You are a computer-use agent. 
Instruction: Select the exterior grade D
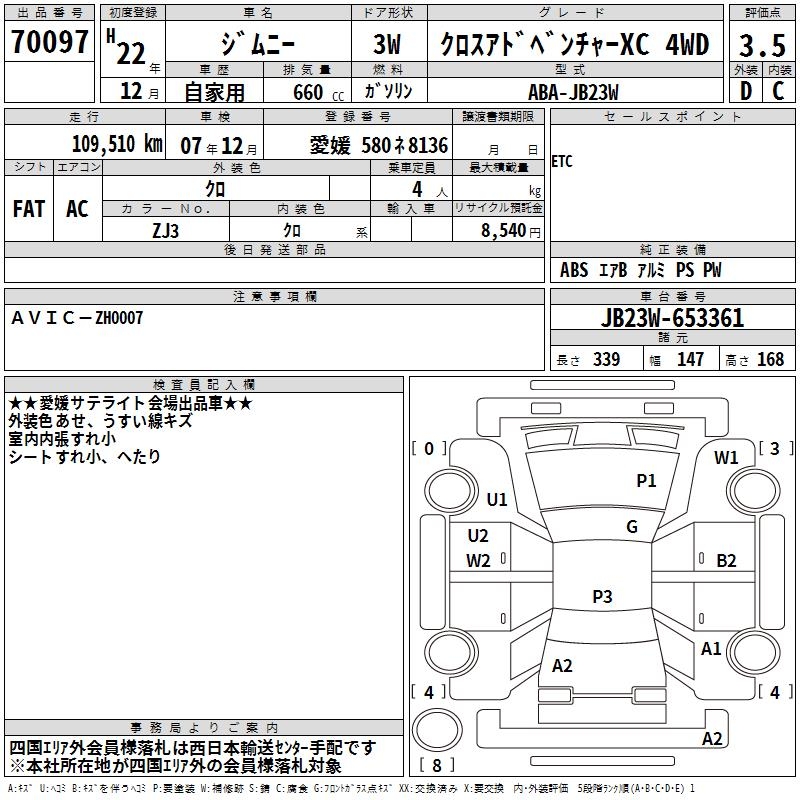pyautogui.click(x=746, y=91)
